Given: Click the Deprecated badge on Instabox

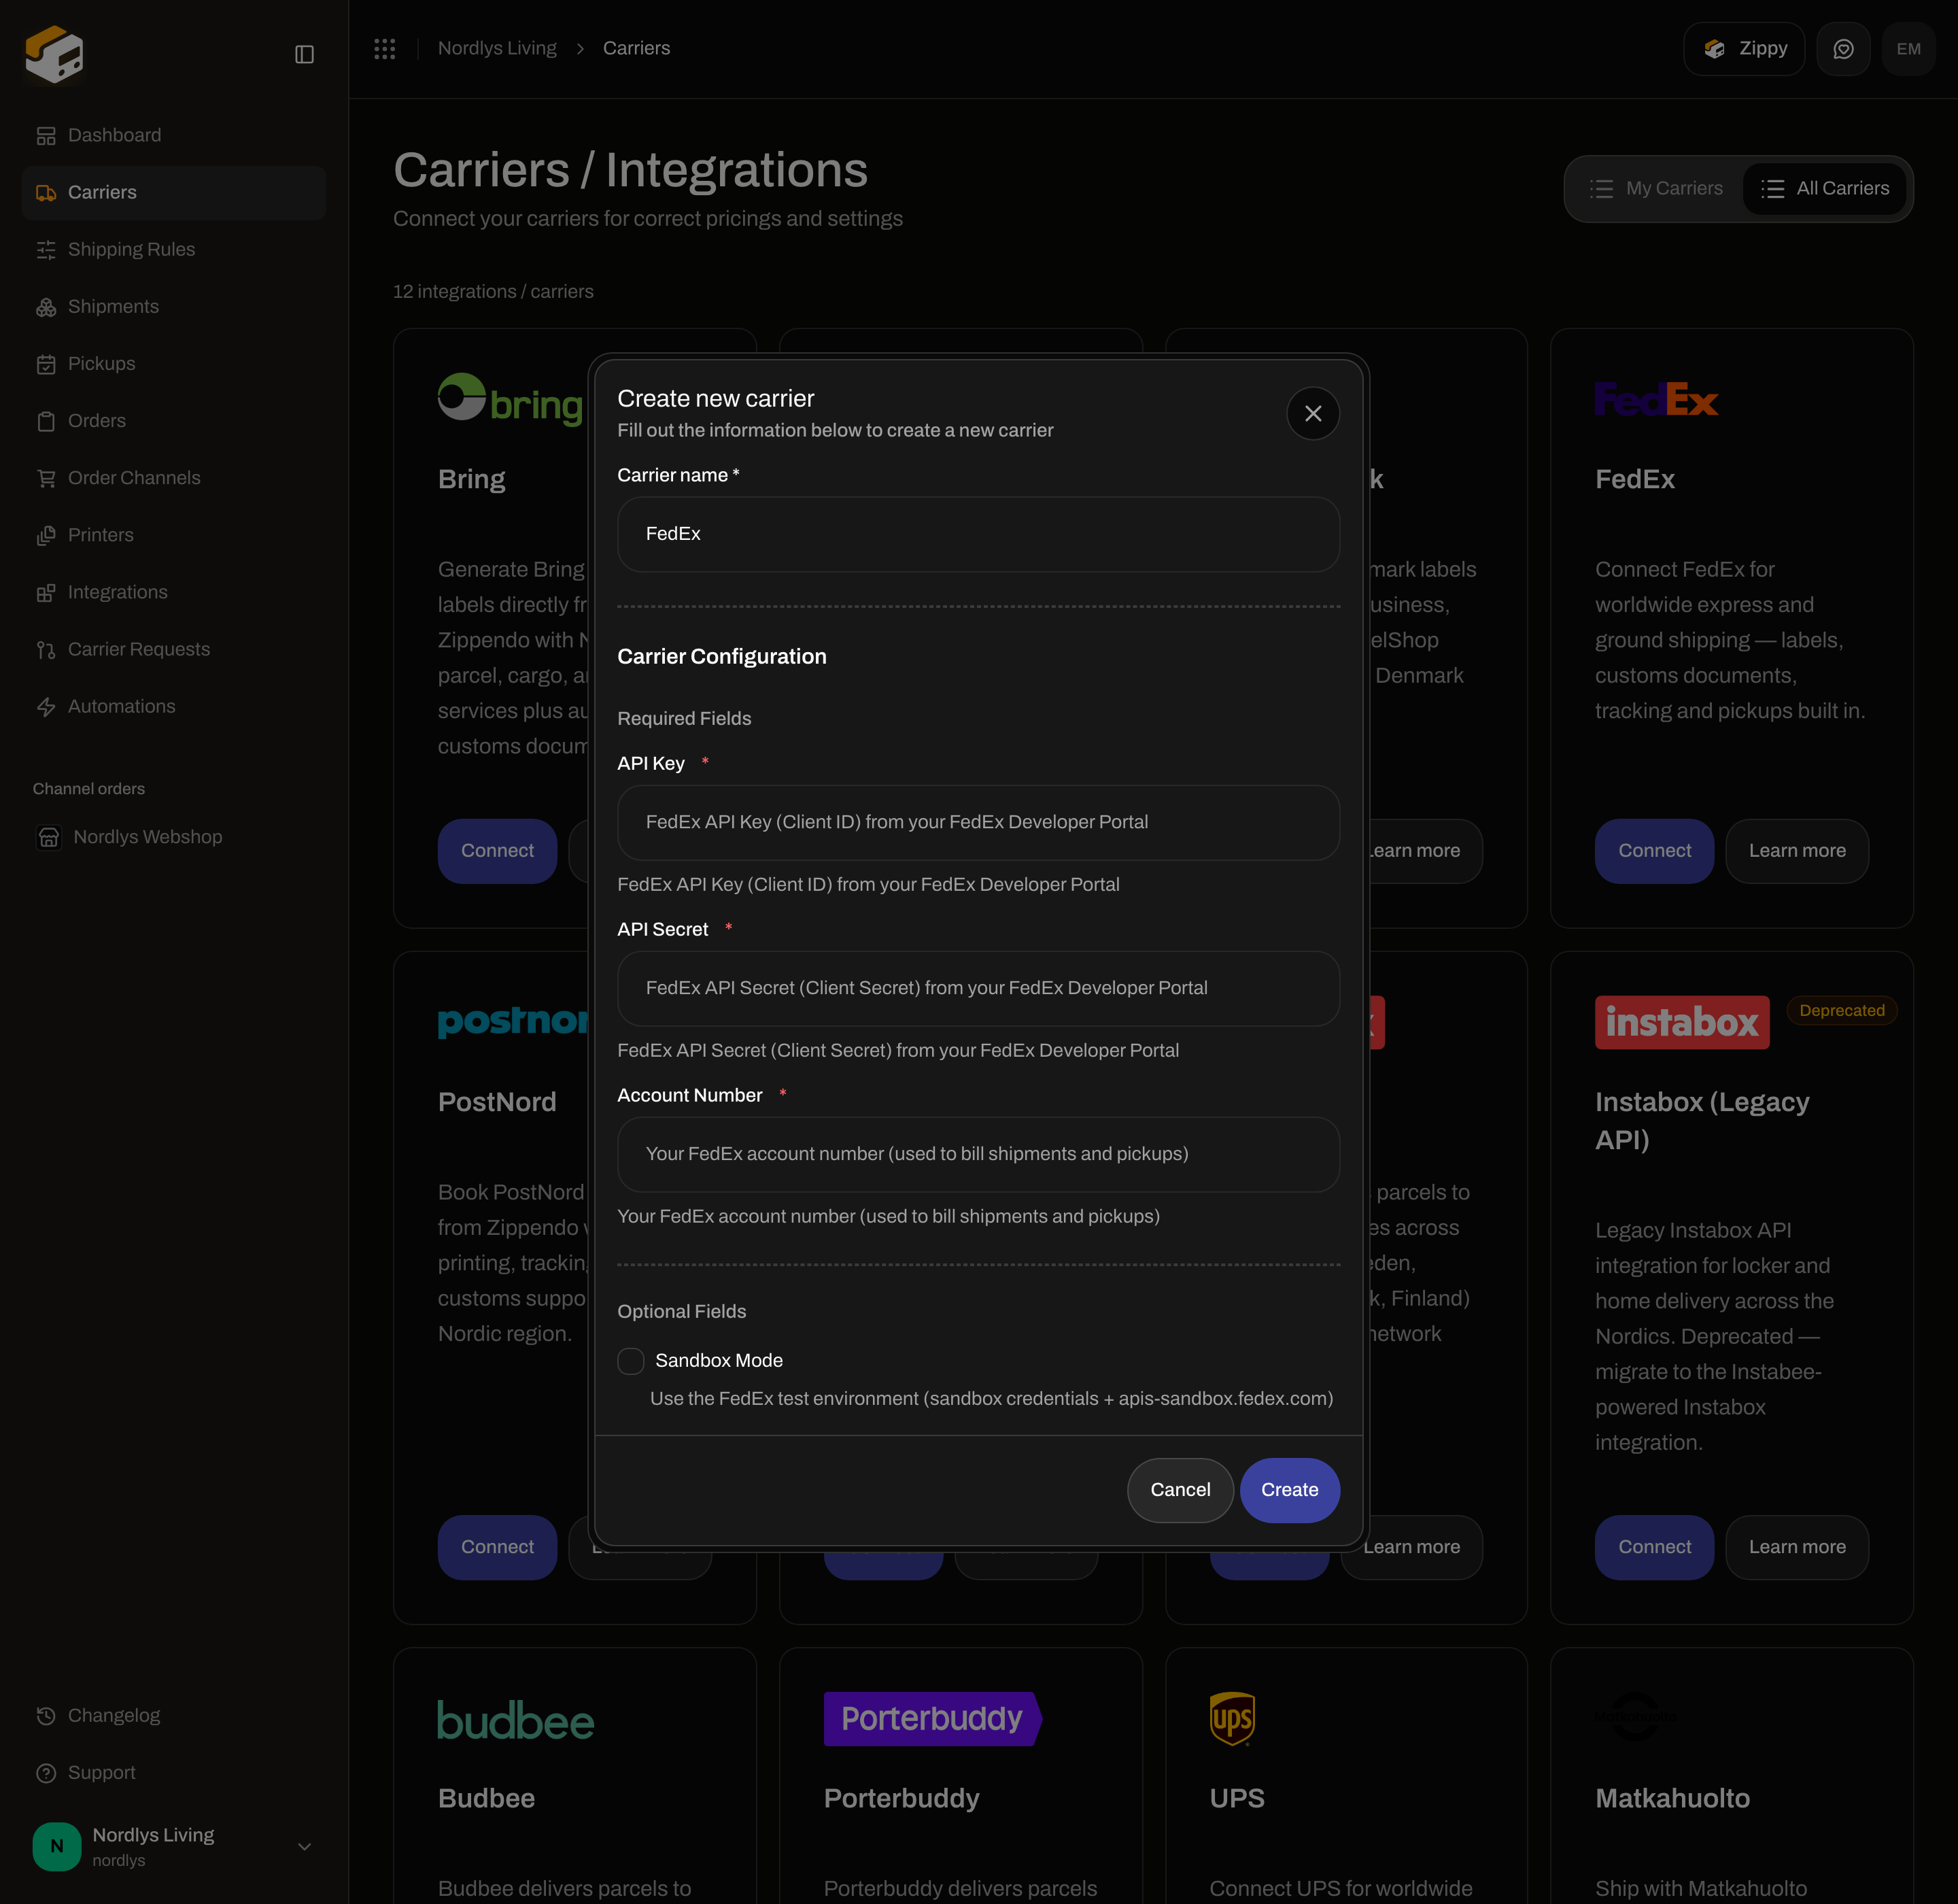Looking at the screenshot, I should pos(1842,1010).
